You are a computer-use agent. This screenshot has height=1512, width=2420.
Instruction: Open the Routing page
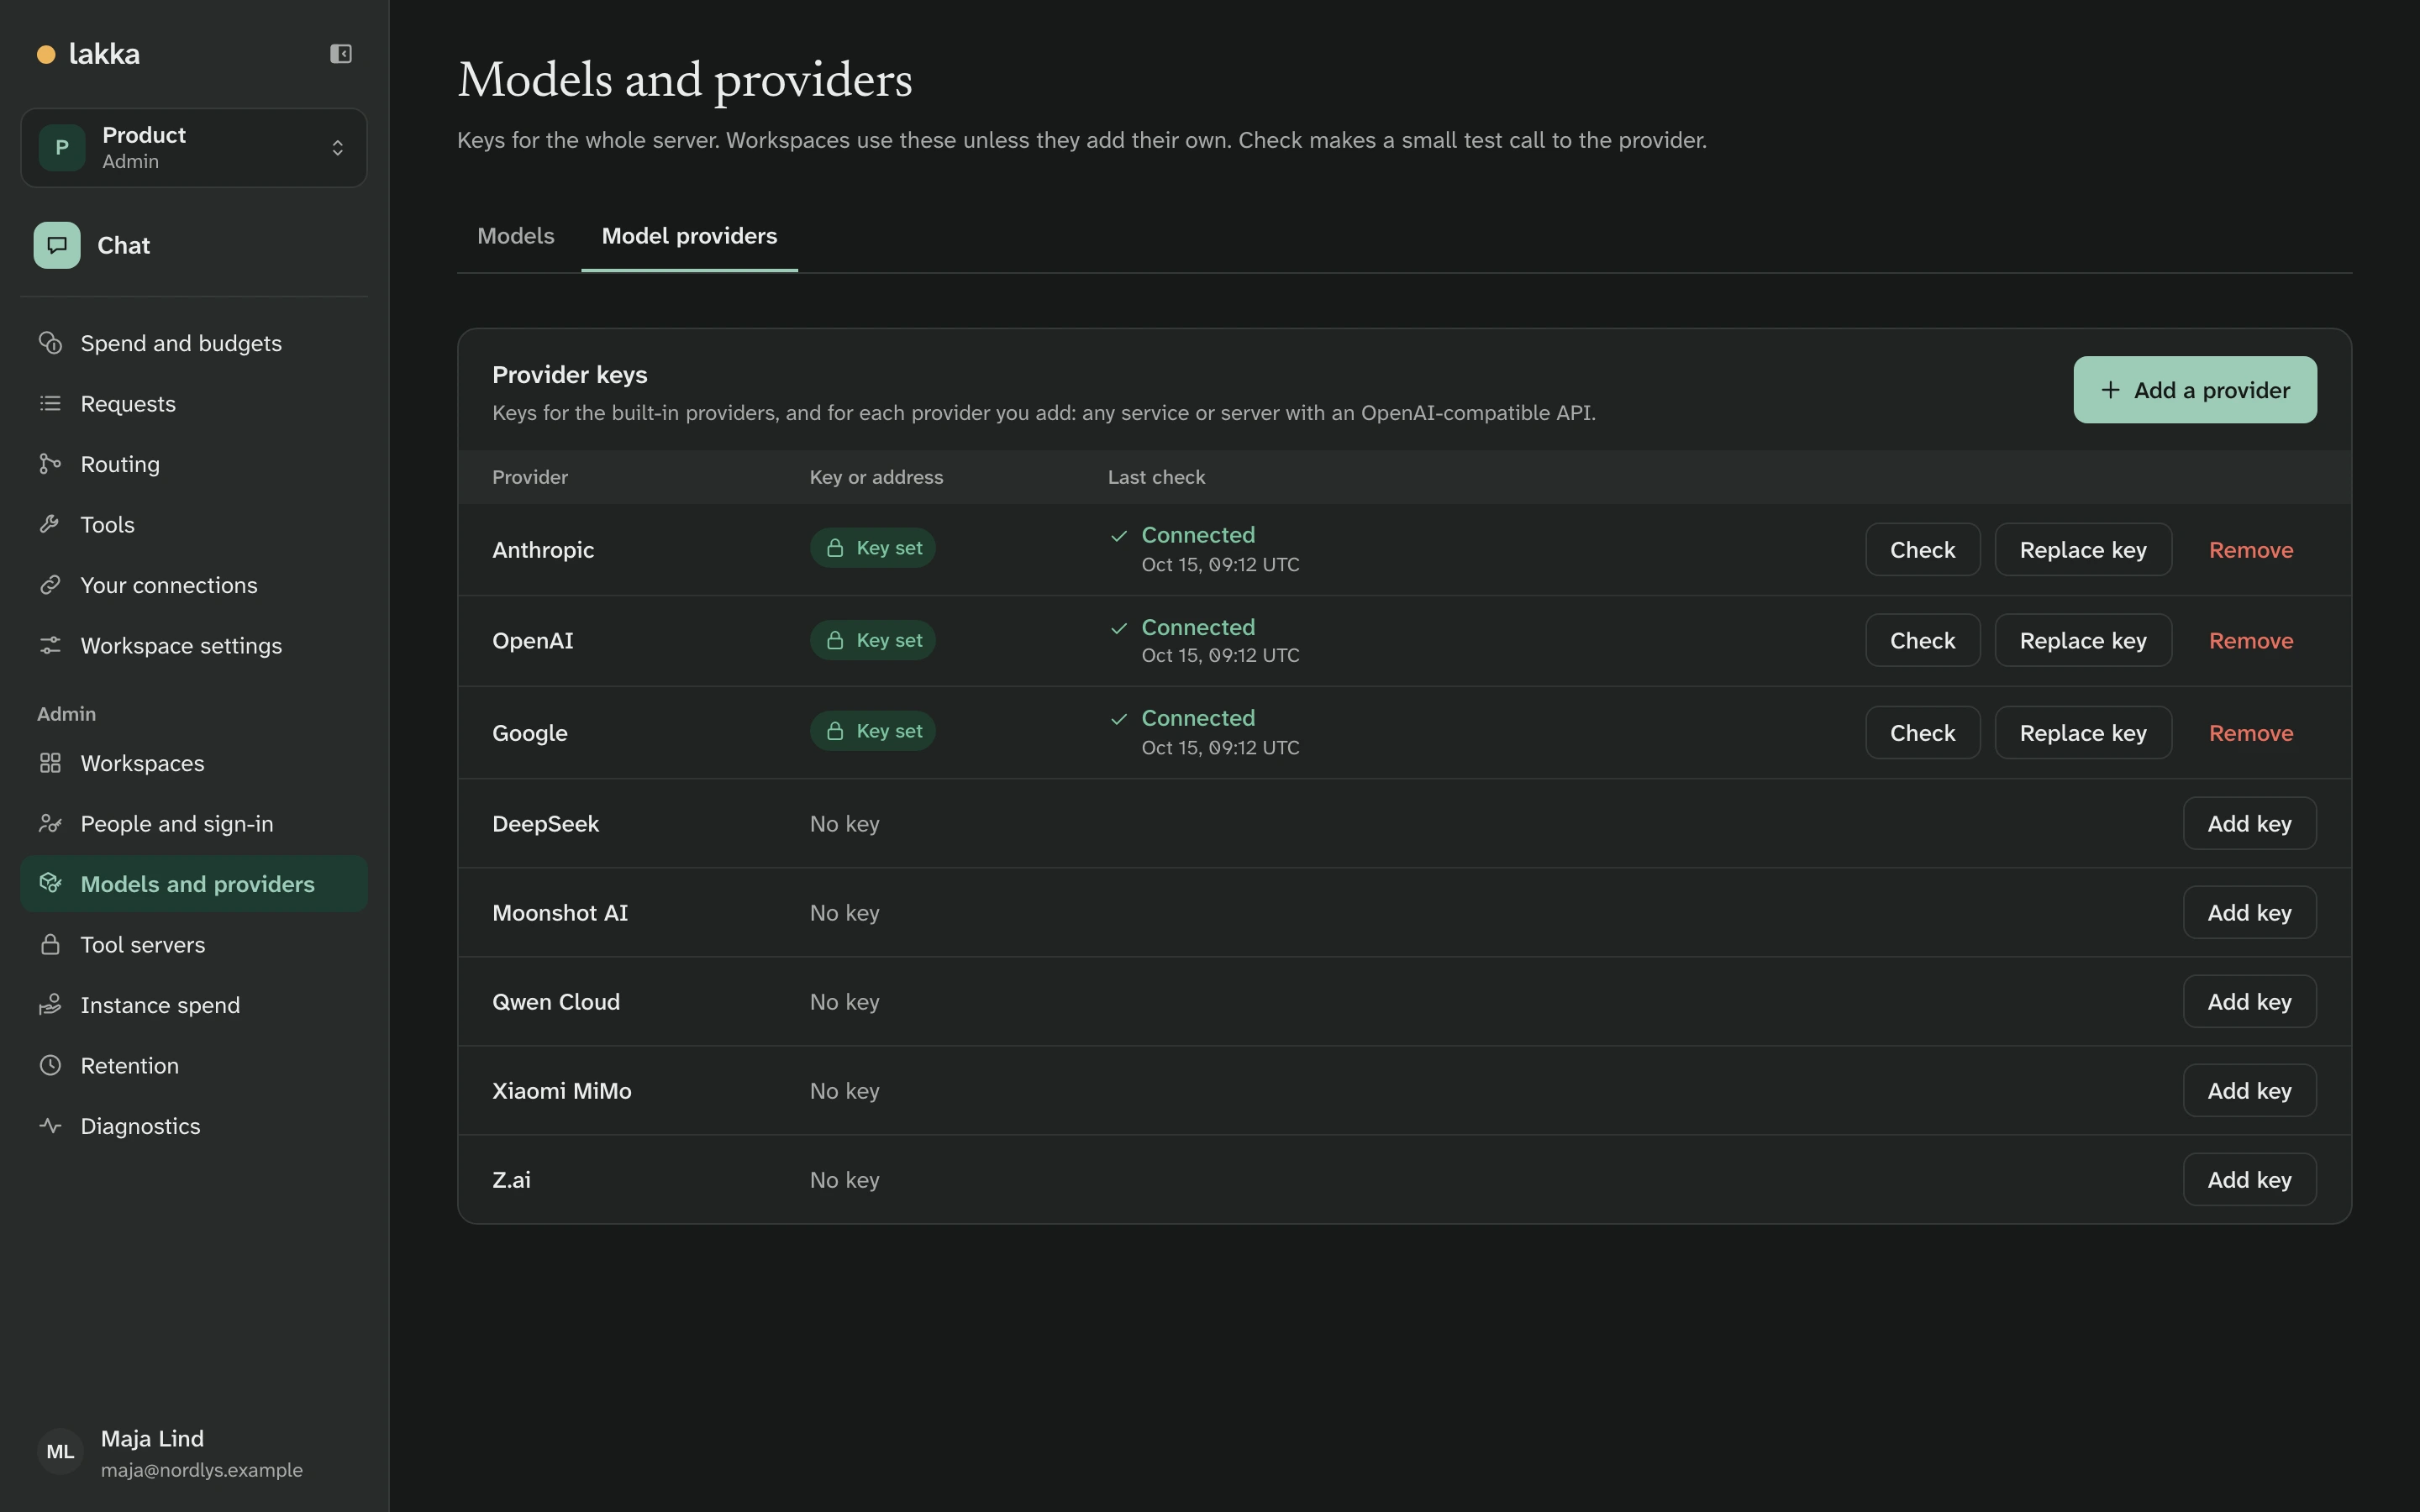(194, 464)
